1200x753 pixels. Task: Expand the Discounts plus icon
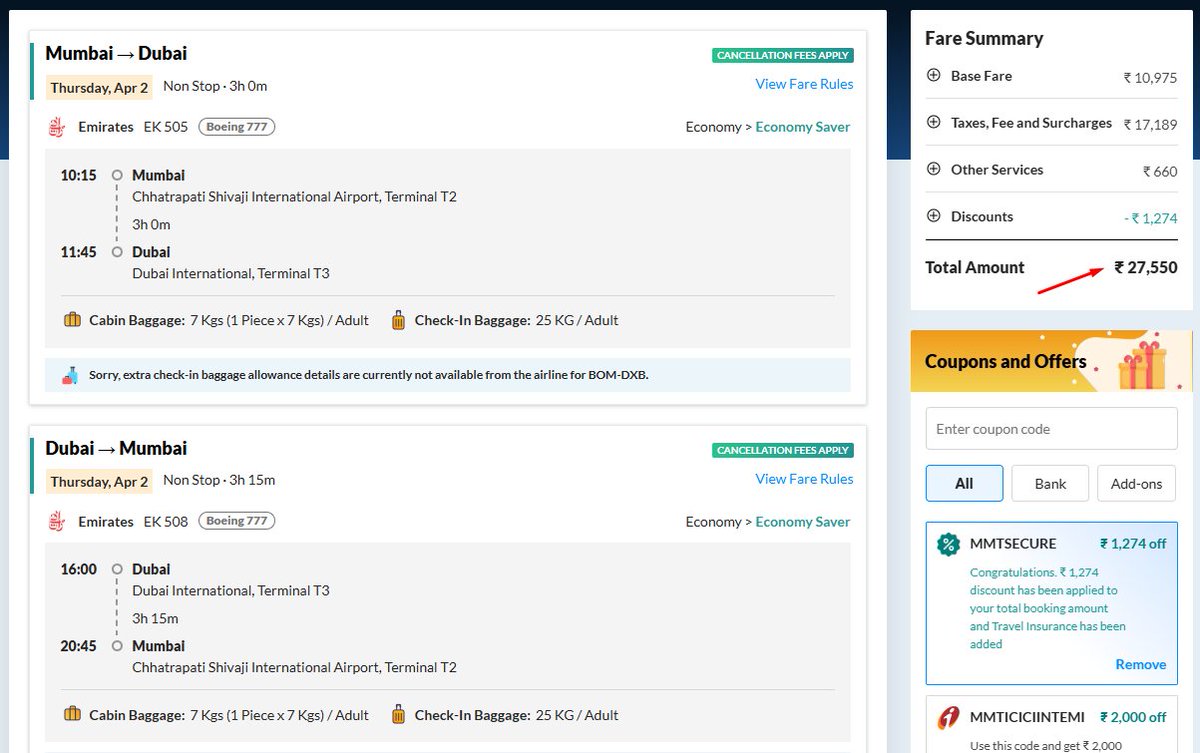tap(934, 216)
